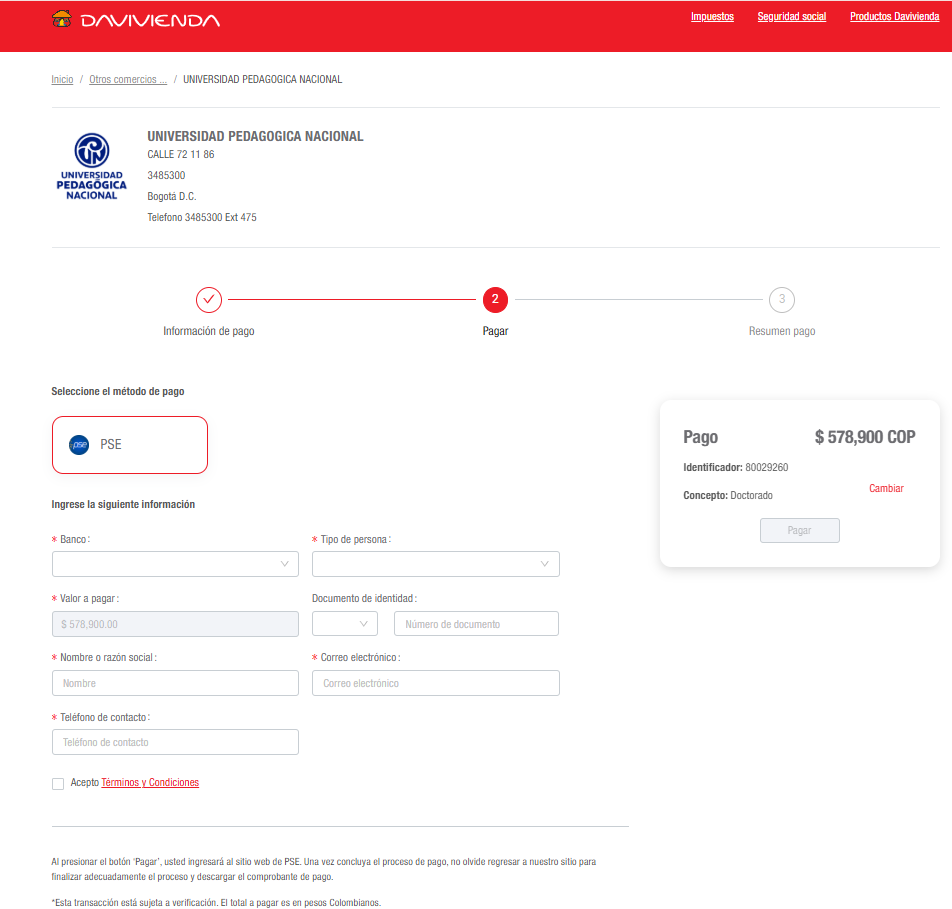Viewport: 952px width, 909px height.
Task: Click the Correo electrónico input field
Action: [435, 683]
